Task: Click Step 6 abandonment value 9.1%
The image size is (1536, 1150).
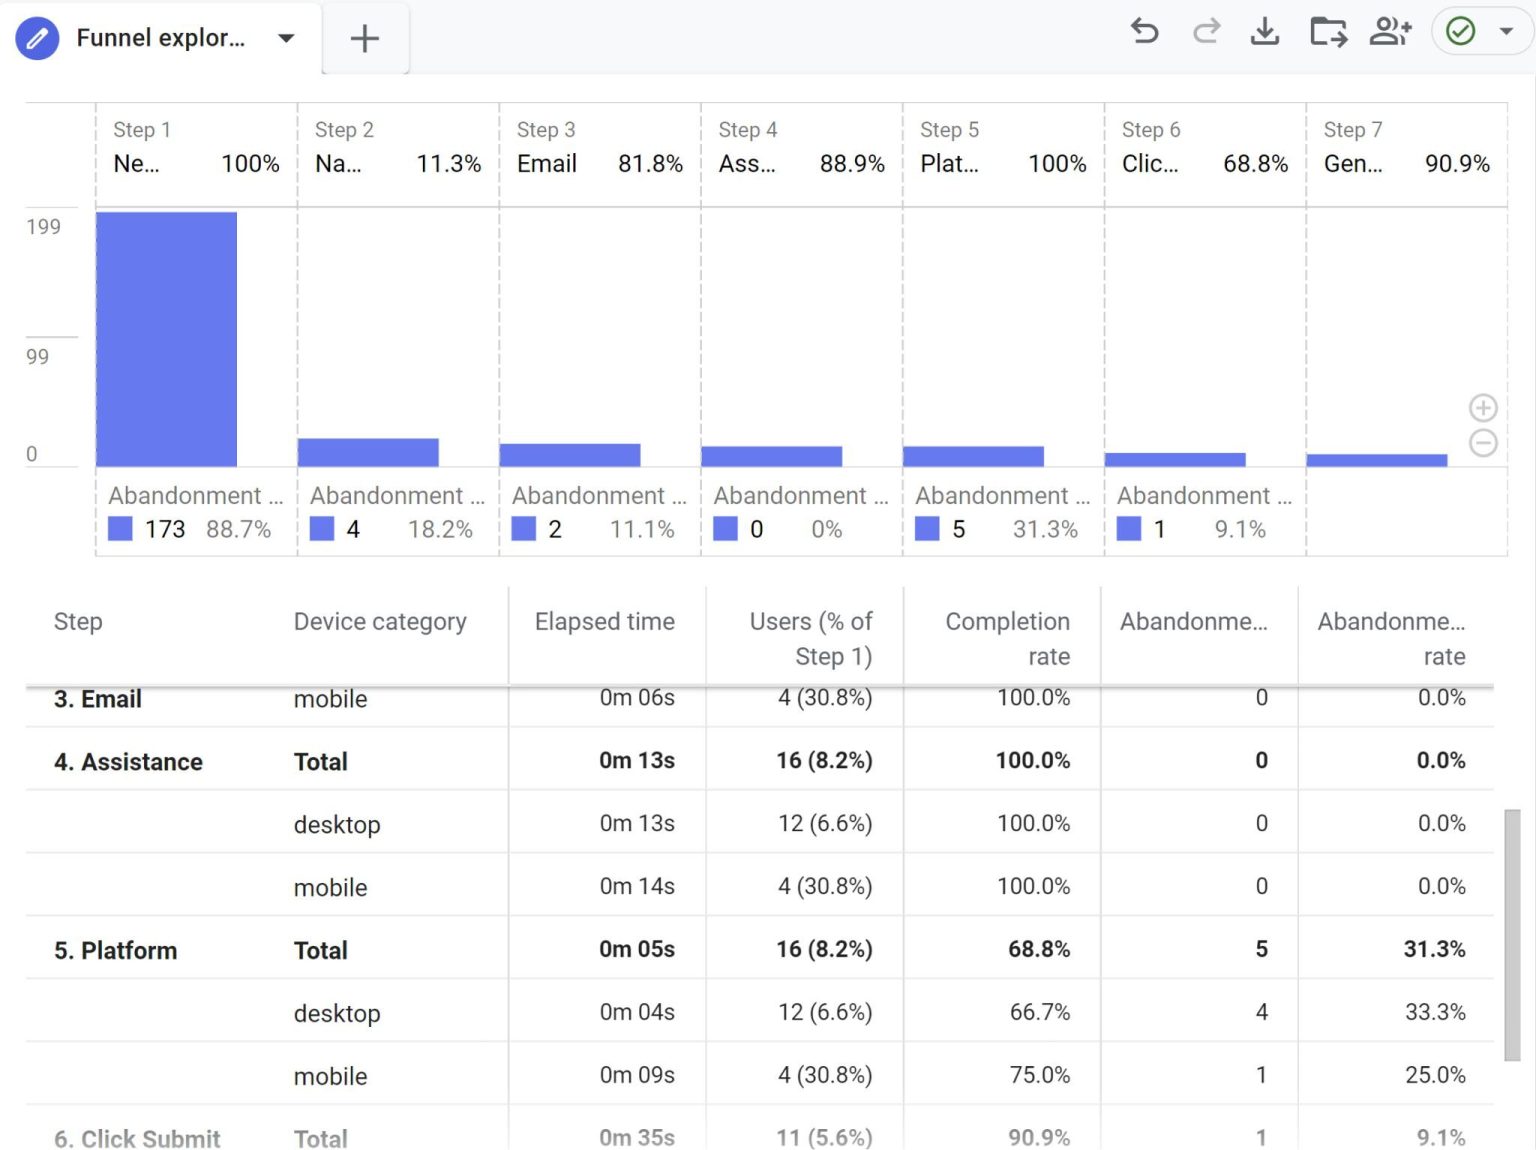Action: click(x=1240, y=529)
